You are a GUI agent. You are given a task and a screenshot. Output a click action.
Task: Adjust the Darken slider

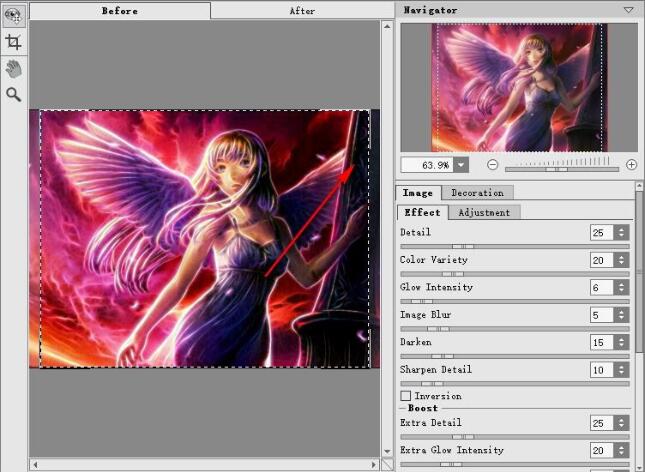click(x=515, y=356)
